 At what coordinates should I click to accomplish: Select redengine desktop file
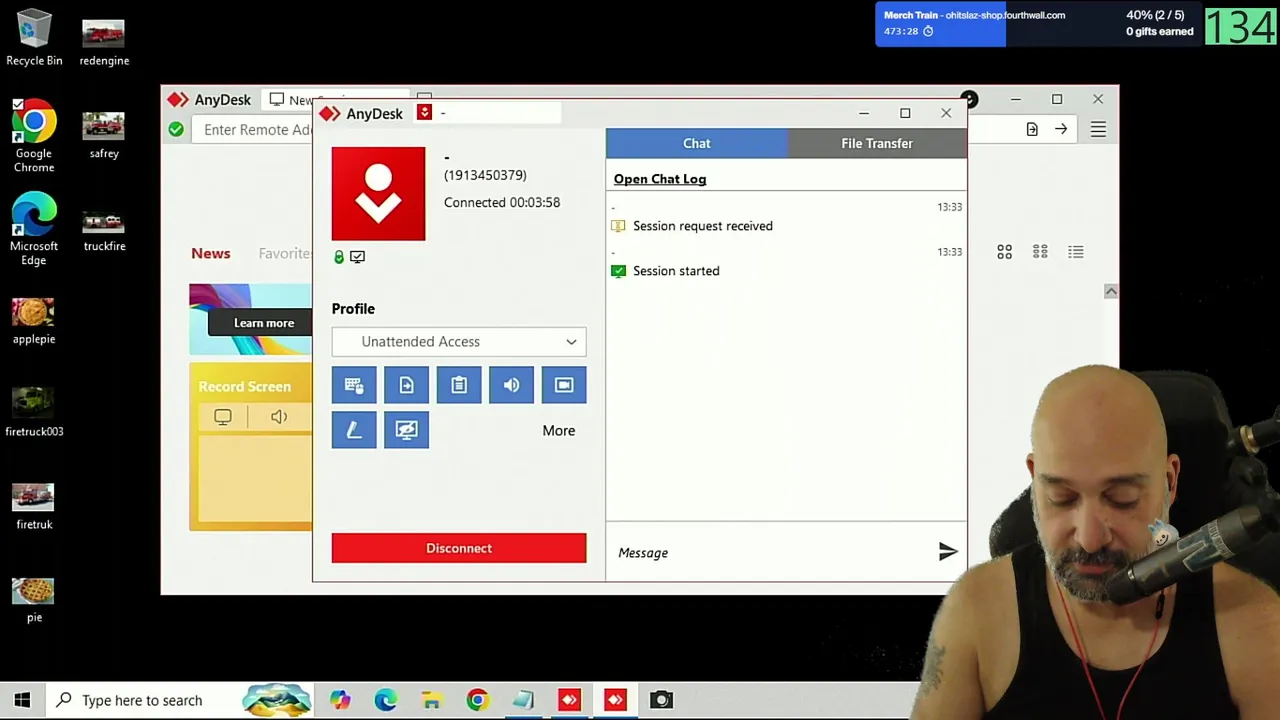[104, 43]
